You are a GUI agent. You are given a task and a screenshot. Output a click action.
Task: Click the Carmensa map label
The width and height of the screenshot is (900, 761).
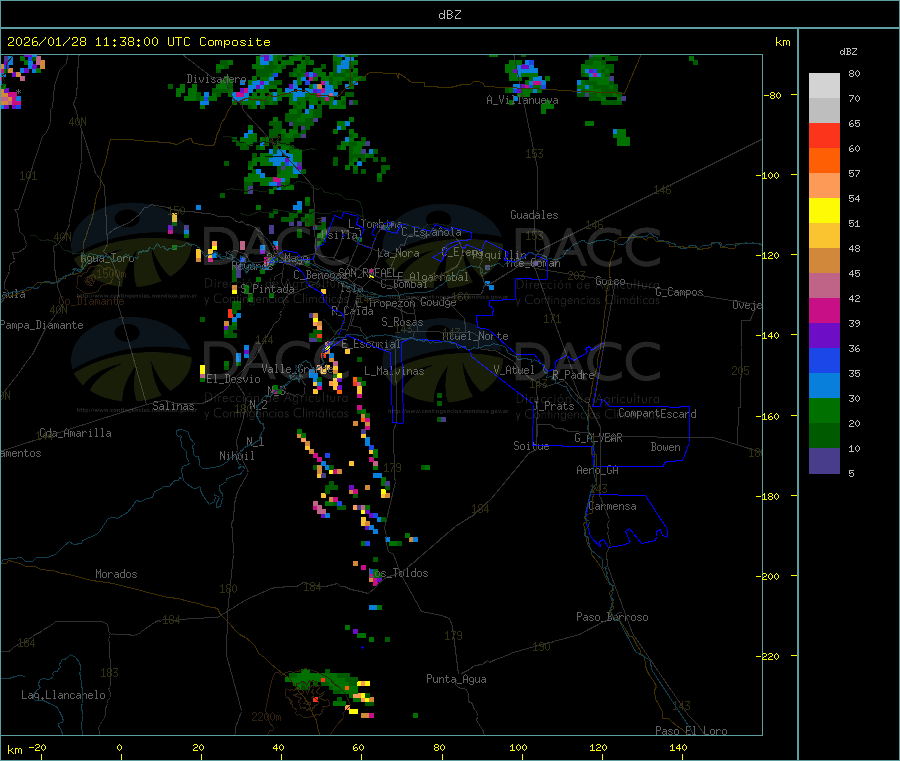pyautogui.click(x=612, y=506)
